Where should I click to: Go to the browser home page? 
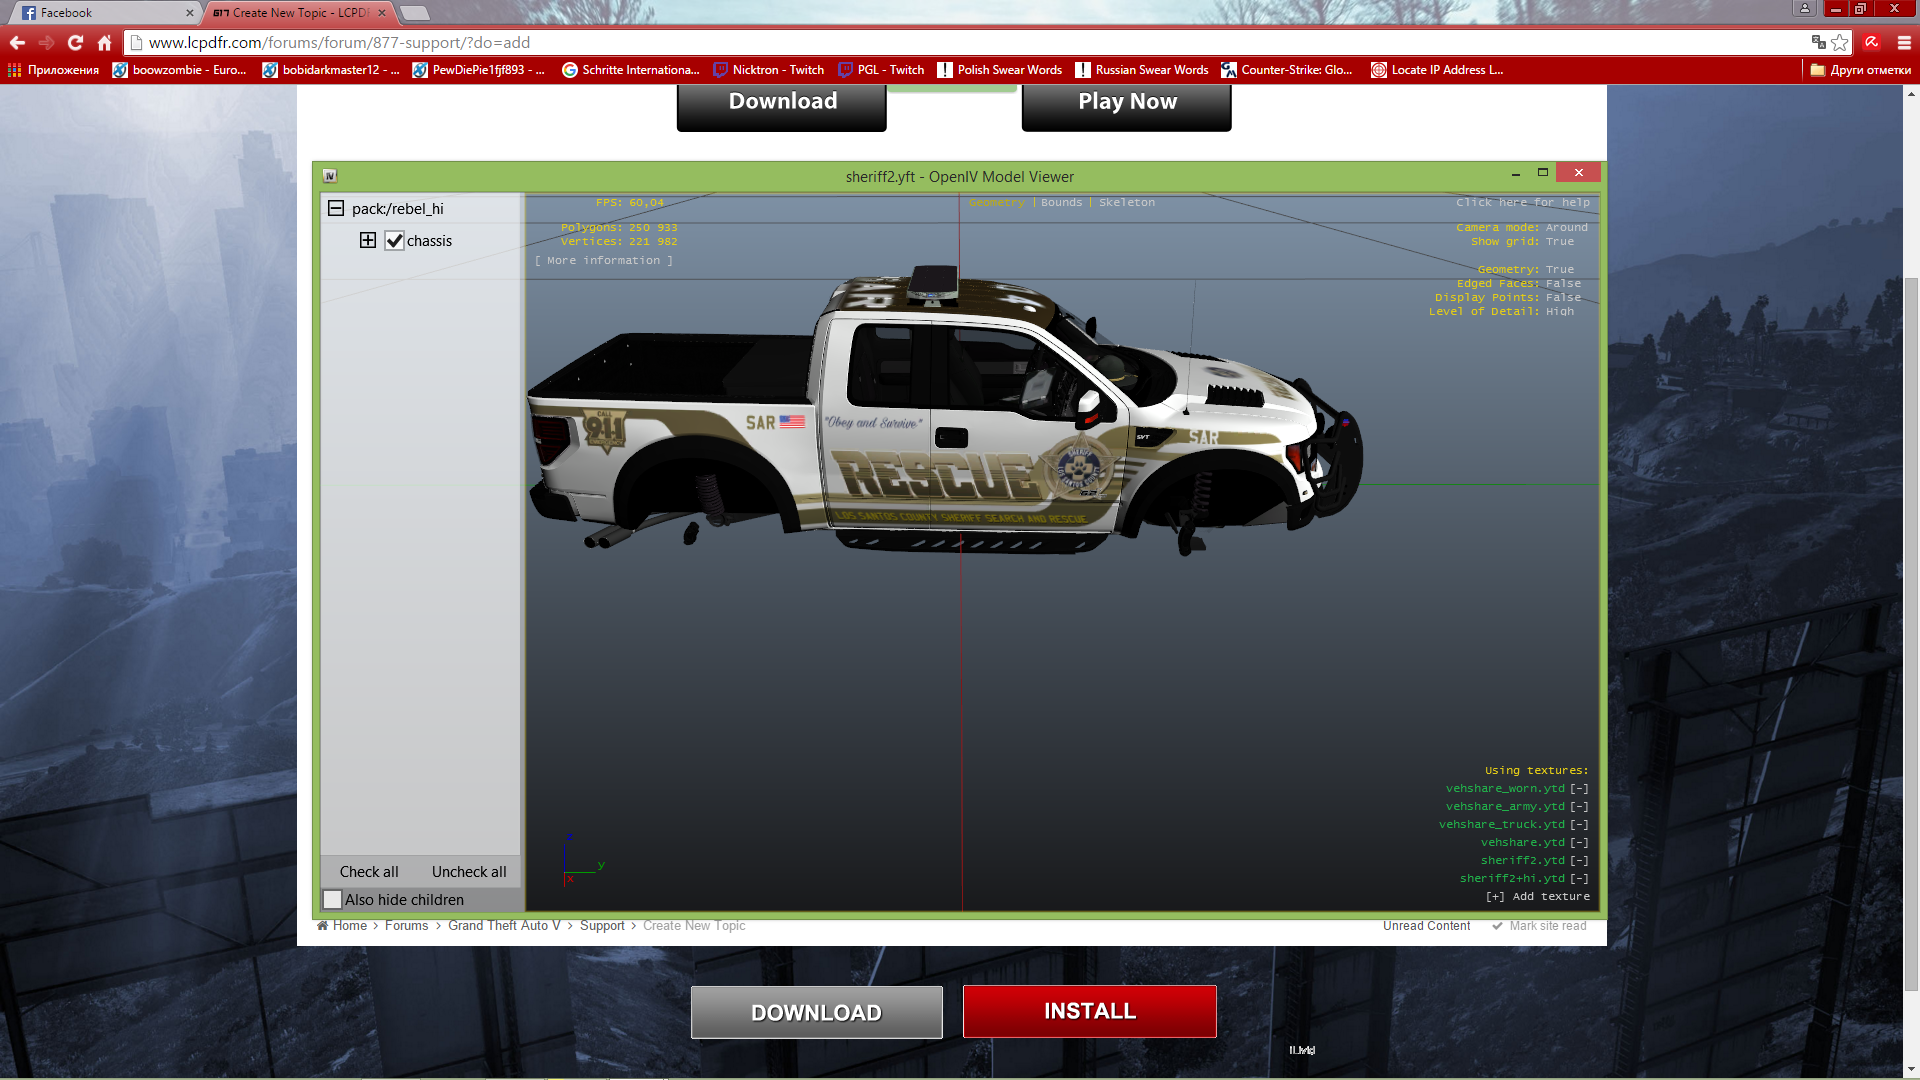pos(104,43)
